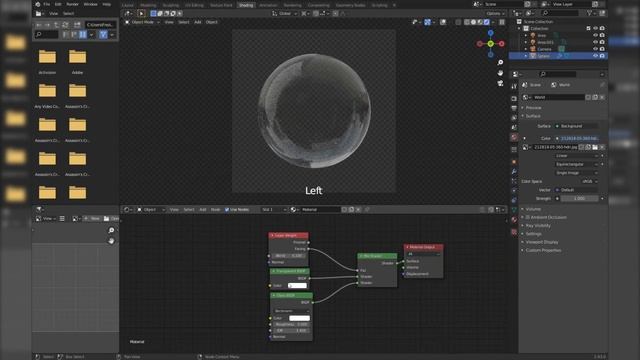Toggle visibility eye for Area light

(595, 36)
